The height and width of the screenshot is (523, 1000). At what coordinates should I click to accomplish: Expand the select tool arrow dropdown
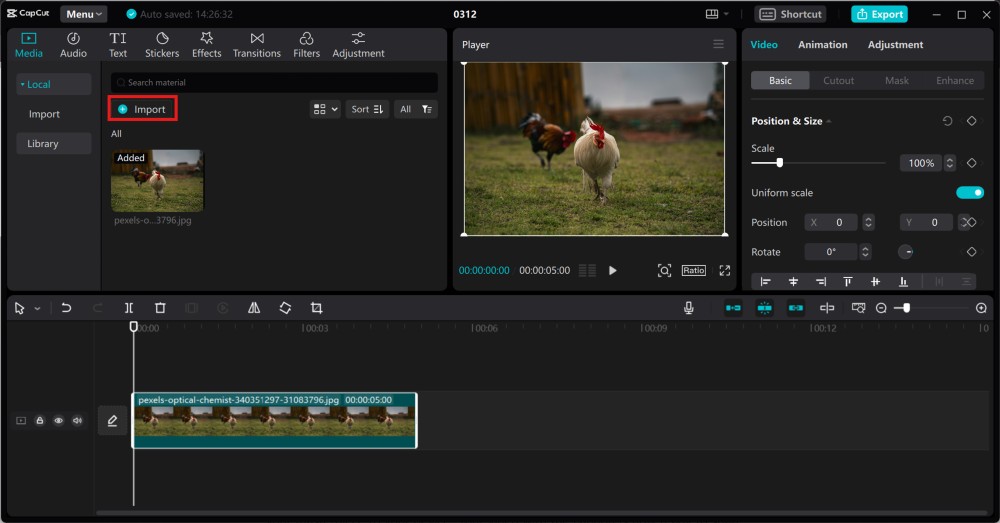point(38,309)
